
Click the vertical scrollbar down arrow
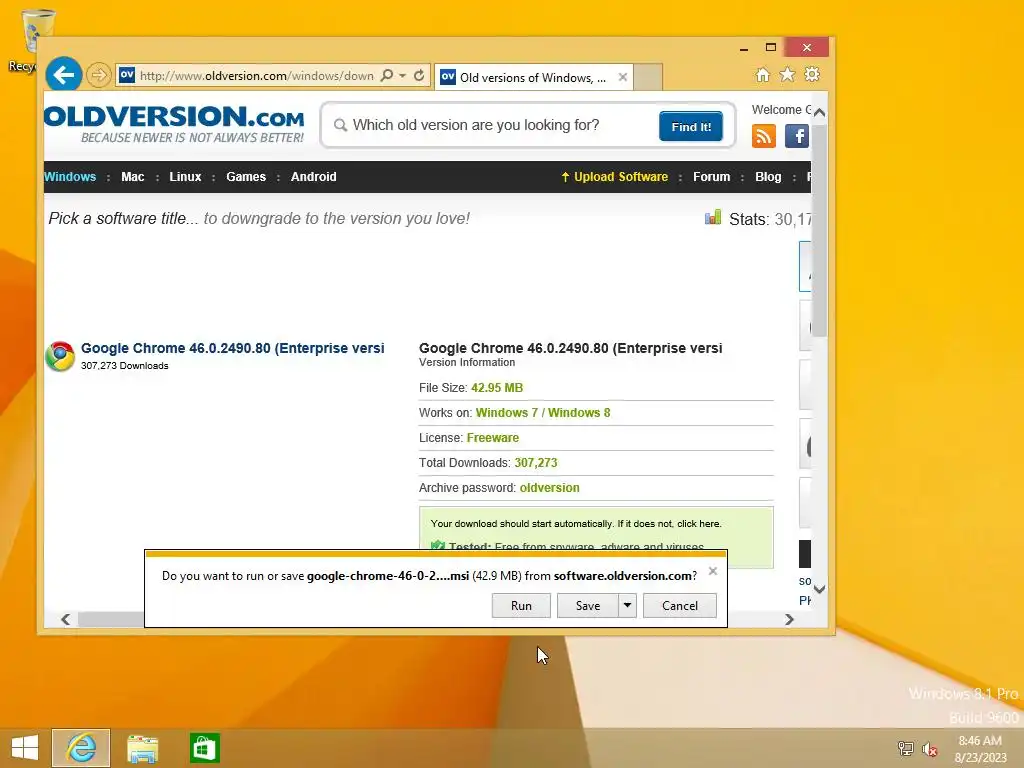(820, 589)
